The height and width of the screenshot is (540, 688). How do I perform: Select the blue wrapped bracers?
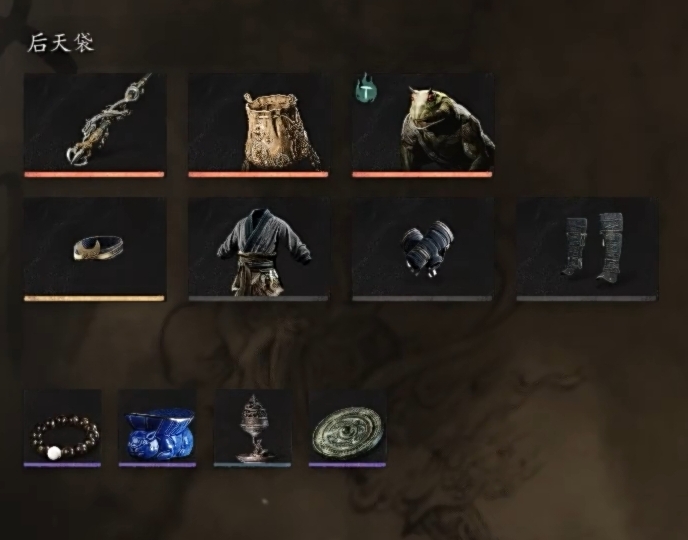pos(423,249)
